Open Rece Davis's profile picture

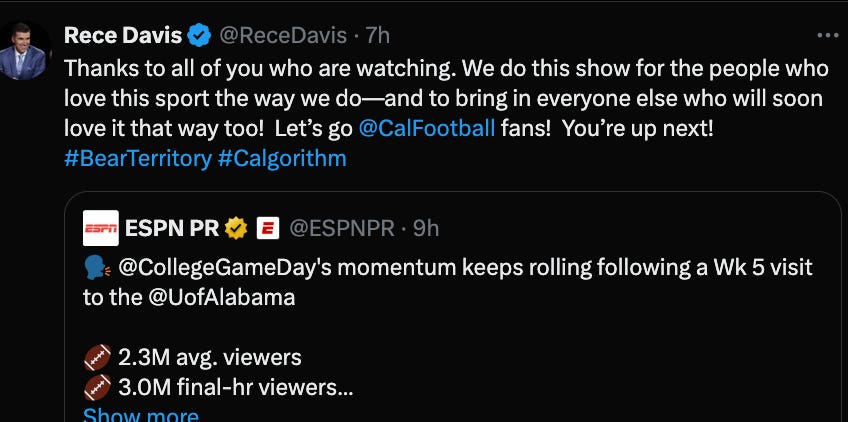[25, 52]
